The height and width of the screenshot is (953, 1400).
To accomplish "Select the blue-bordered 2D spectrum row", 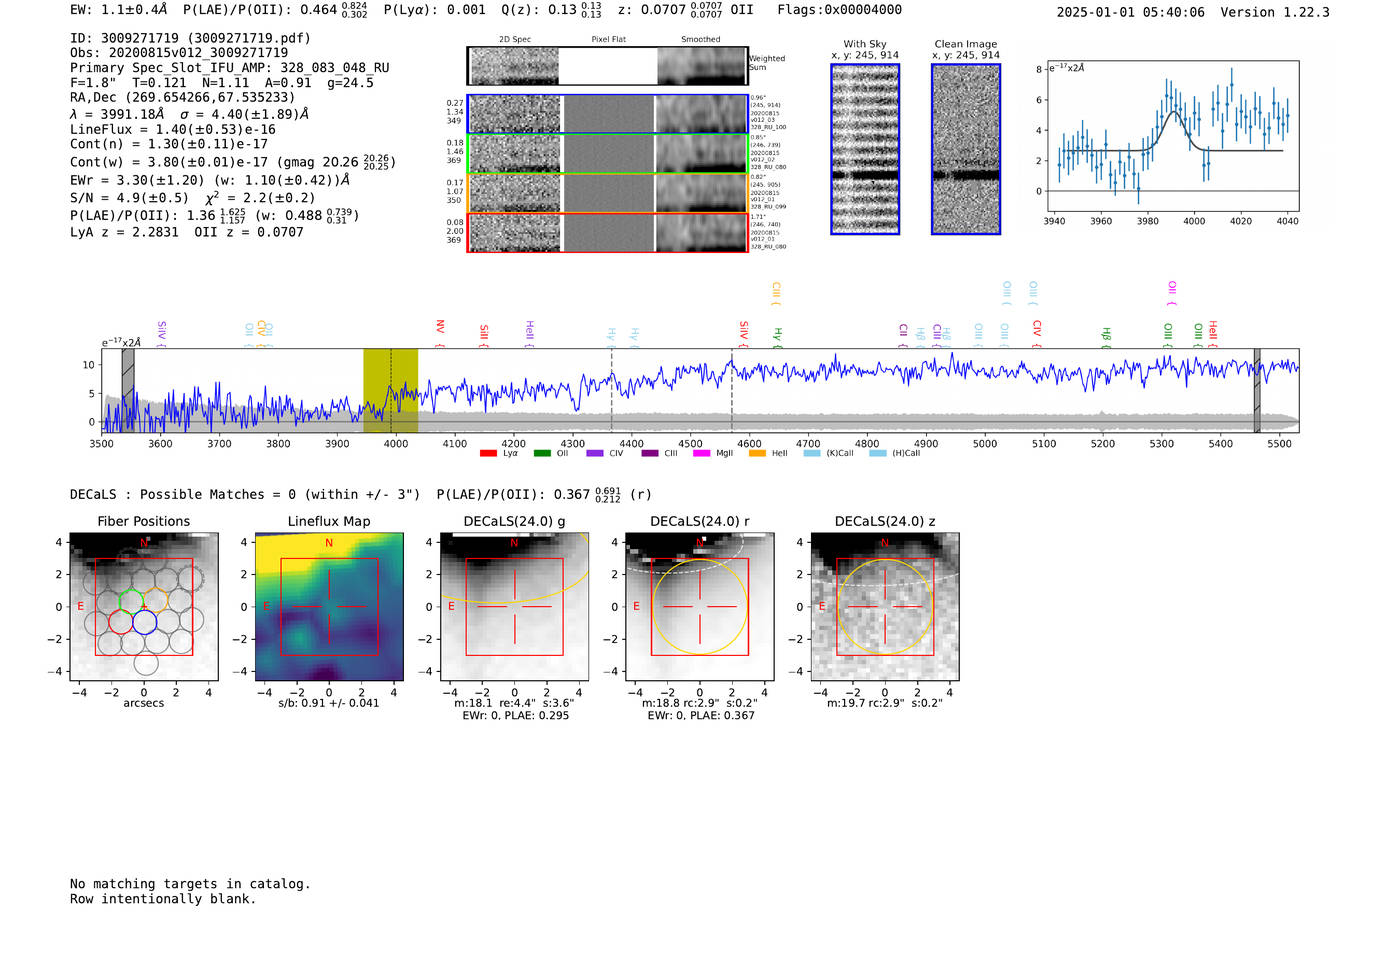I will pos(607,114).
